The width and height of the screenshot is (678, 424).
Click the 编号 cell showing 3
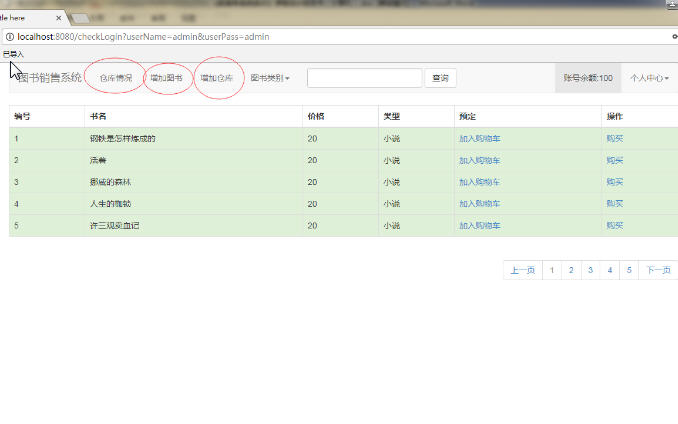tap(47, 182)
